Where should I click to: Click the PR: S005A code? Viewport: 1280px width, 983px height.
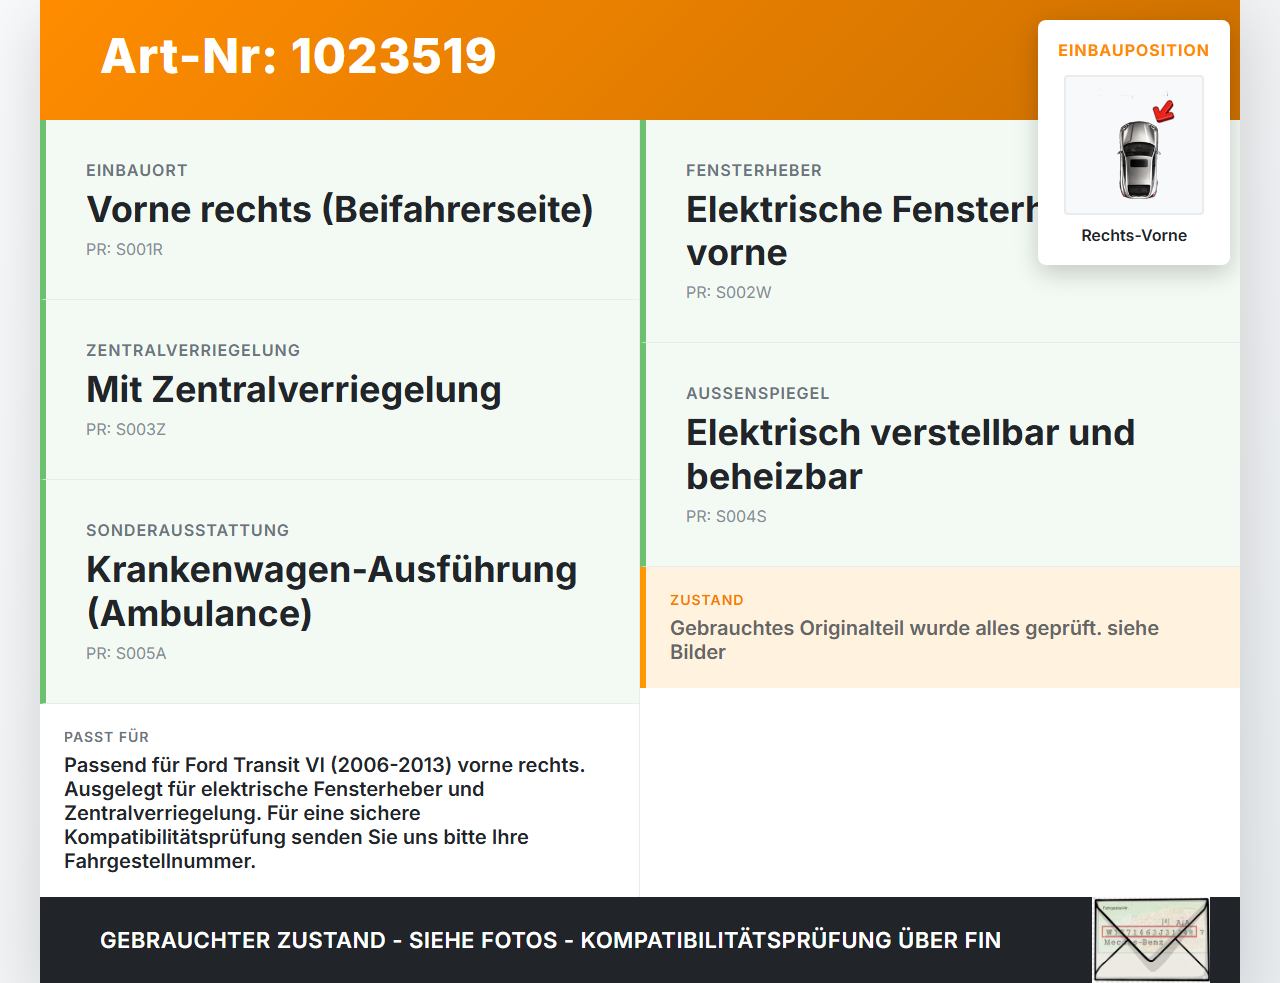coord(126,653)
